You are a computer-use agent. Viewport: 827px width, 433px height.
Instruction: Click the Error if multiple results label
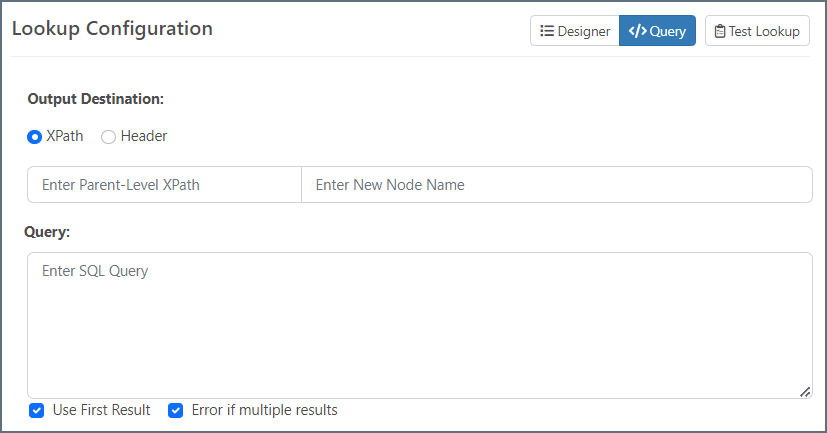(264, 410)
